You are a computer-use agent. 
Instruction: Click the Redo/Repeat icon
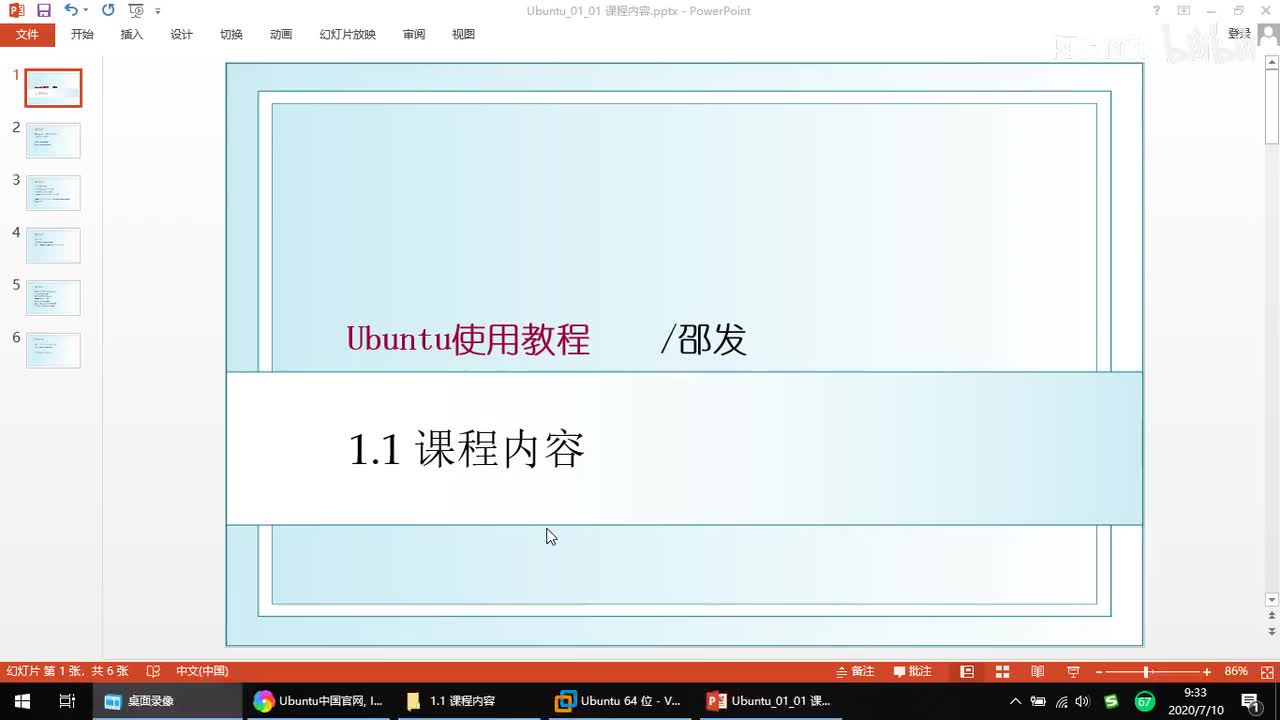(x=108, y=10)
